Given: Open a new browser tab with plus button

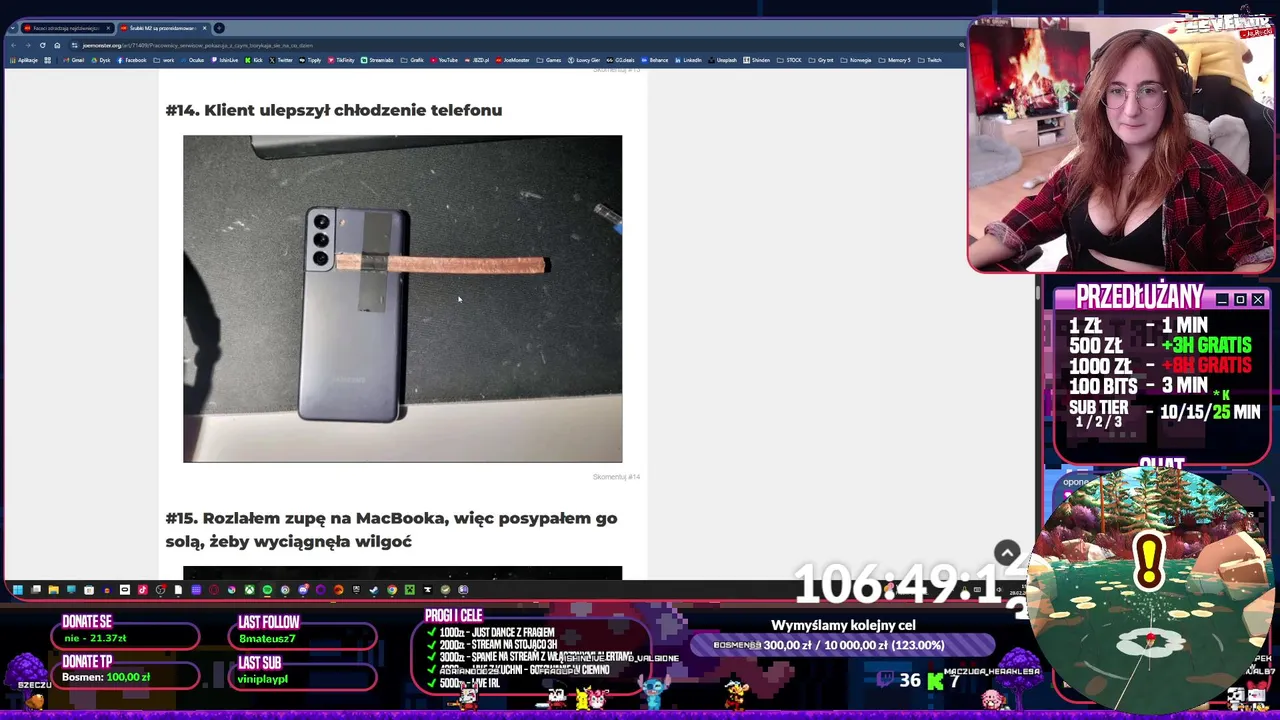Looking at the screenshot, I should tap(219, 28).
